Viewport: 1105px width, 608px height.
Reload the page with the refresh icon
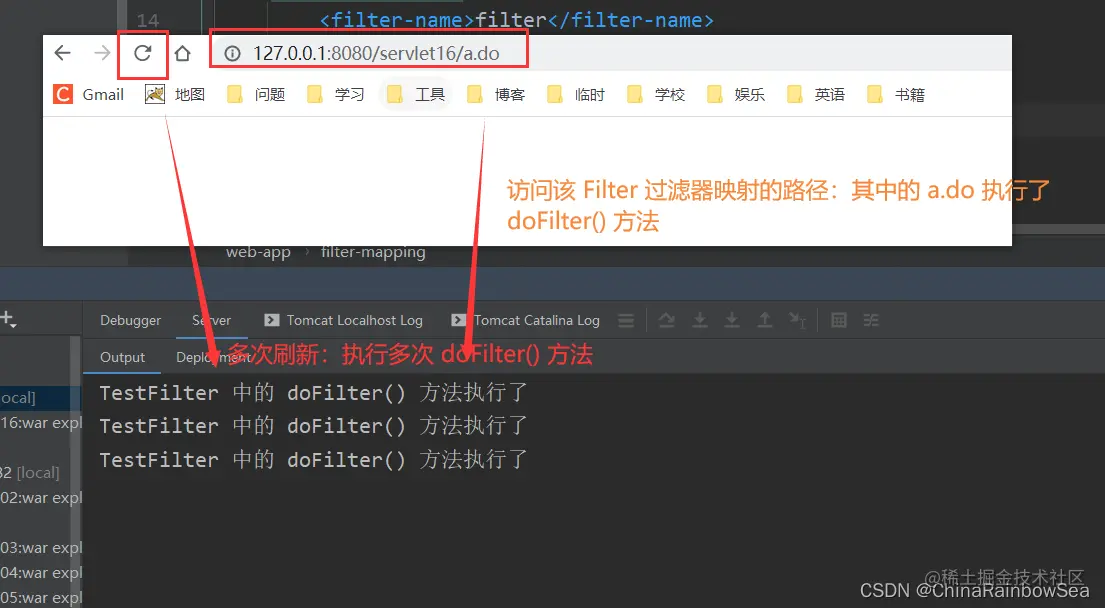point(143,53)
